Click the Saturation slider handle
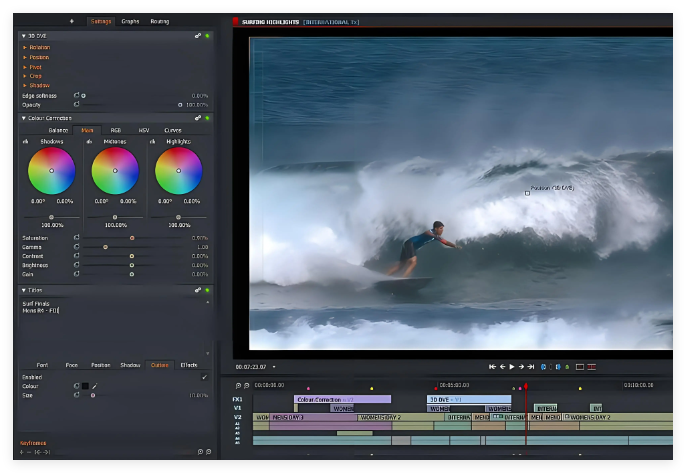 132,238
